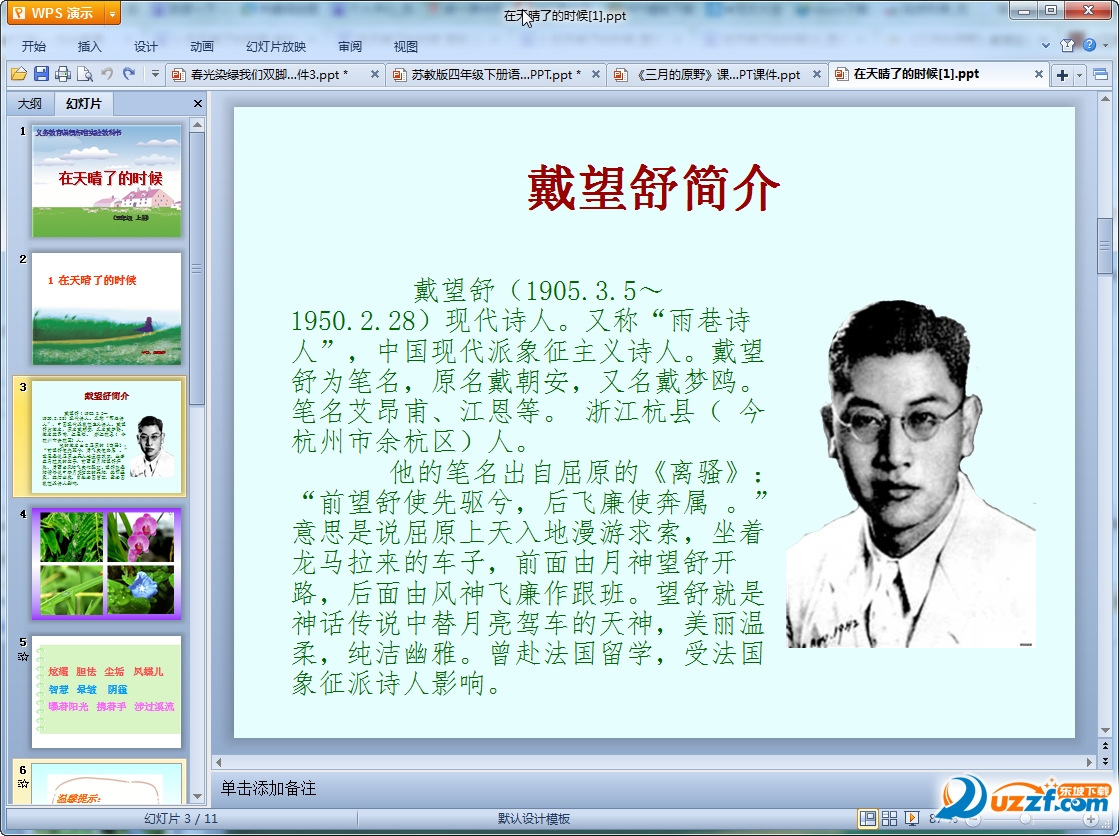This screenshot has width=1119, height=836.
Task: Click the 戴望舒 biography text body
Action: click(x=528, y=486)
